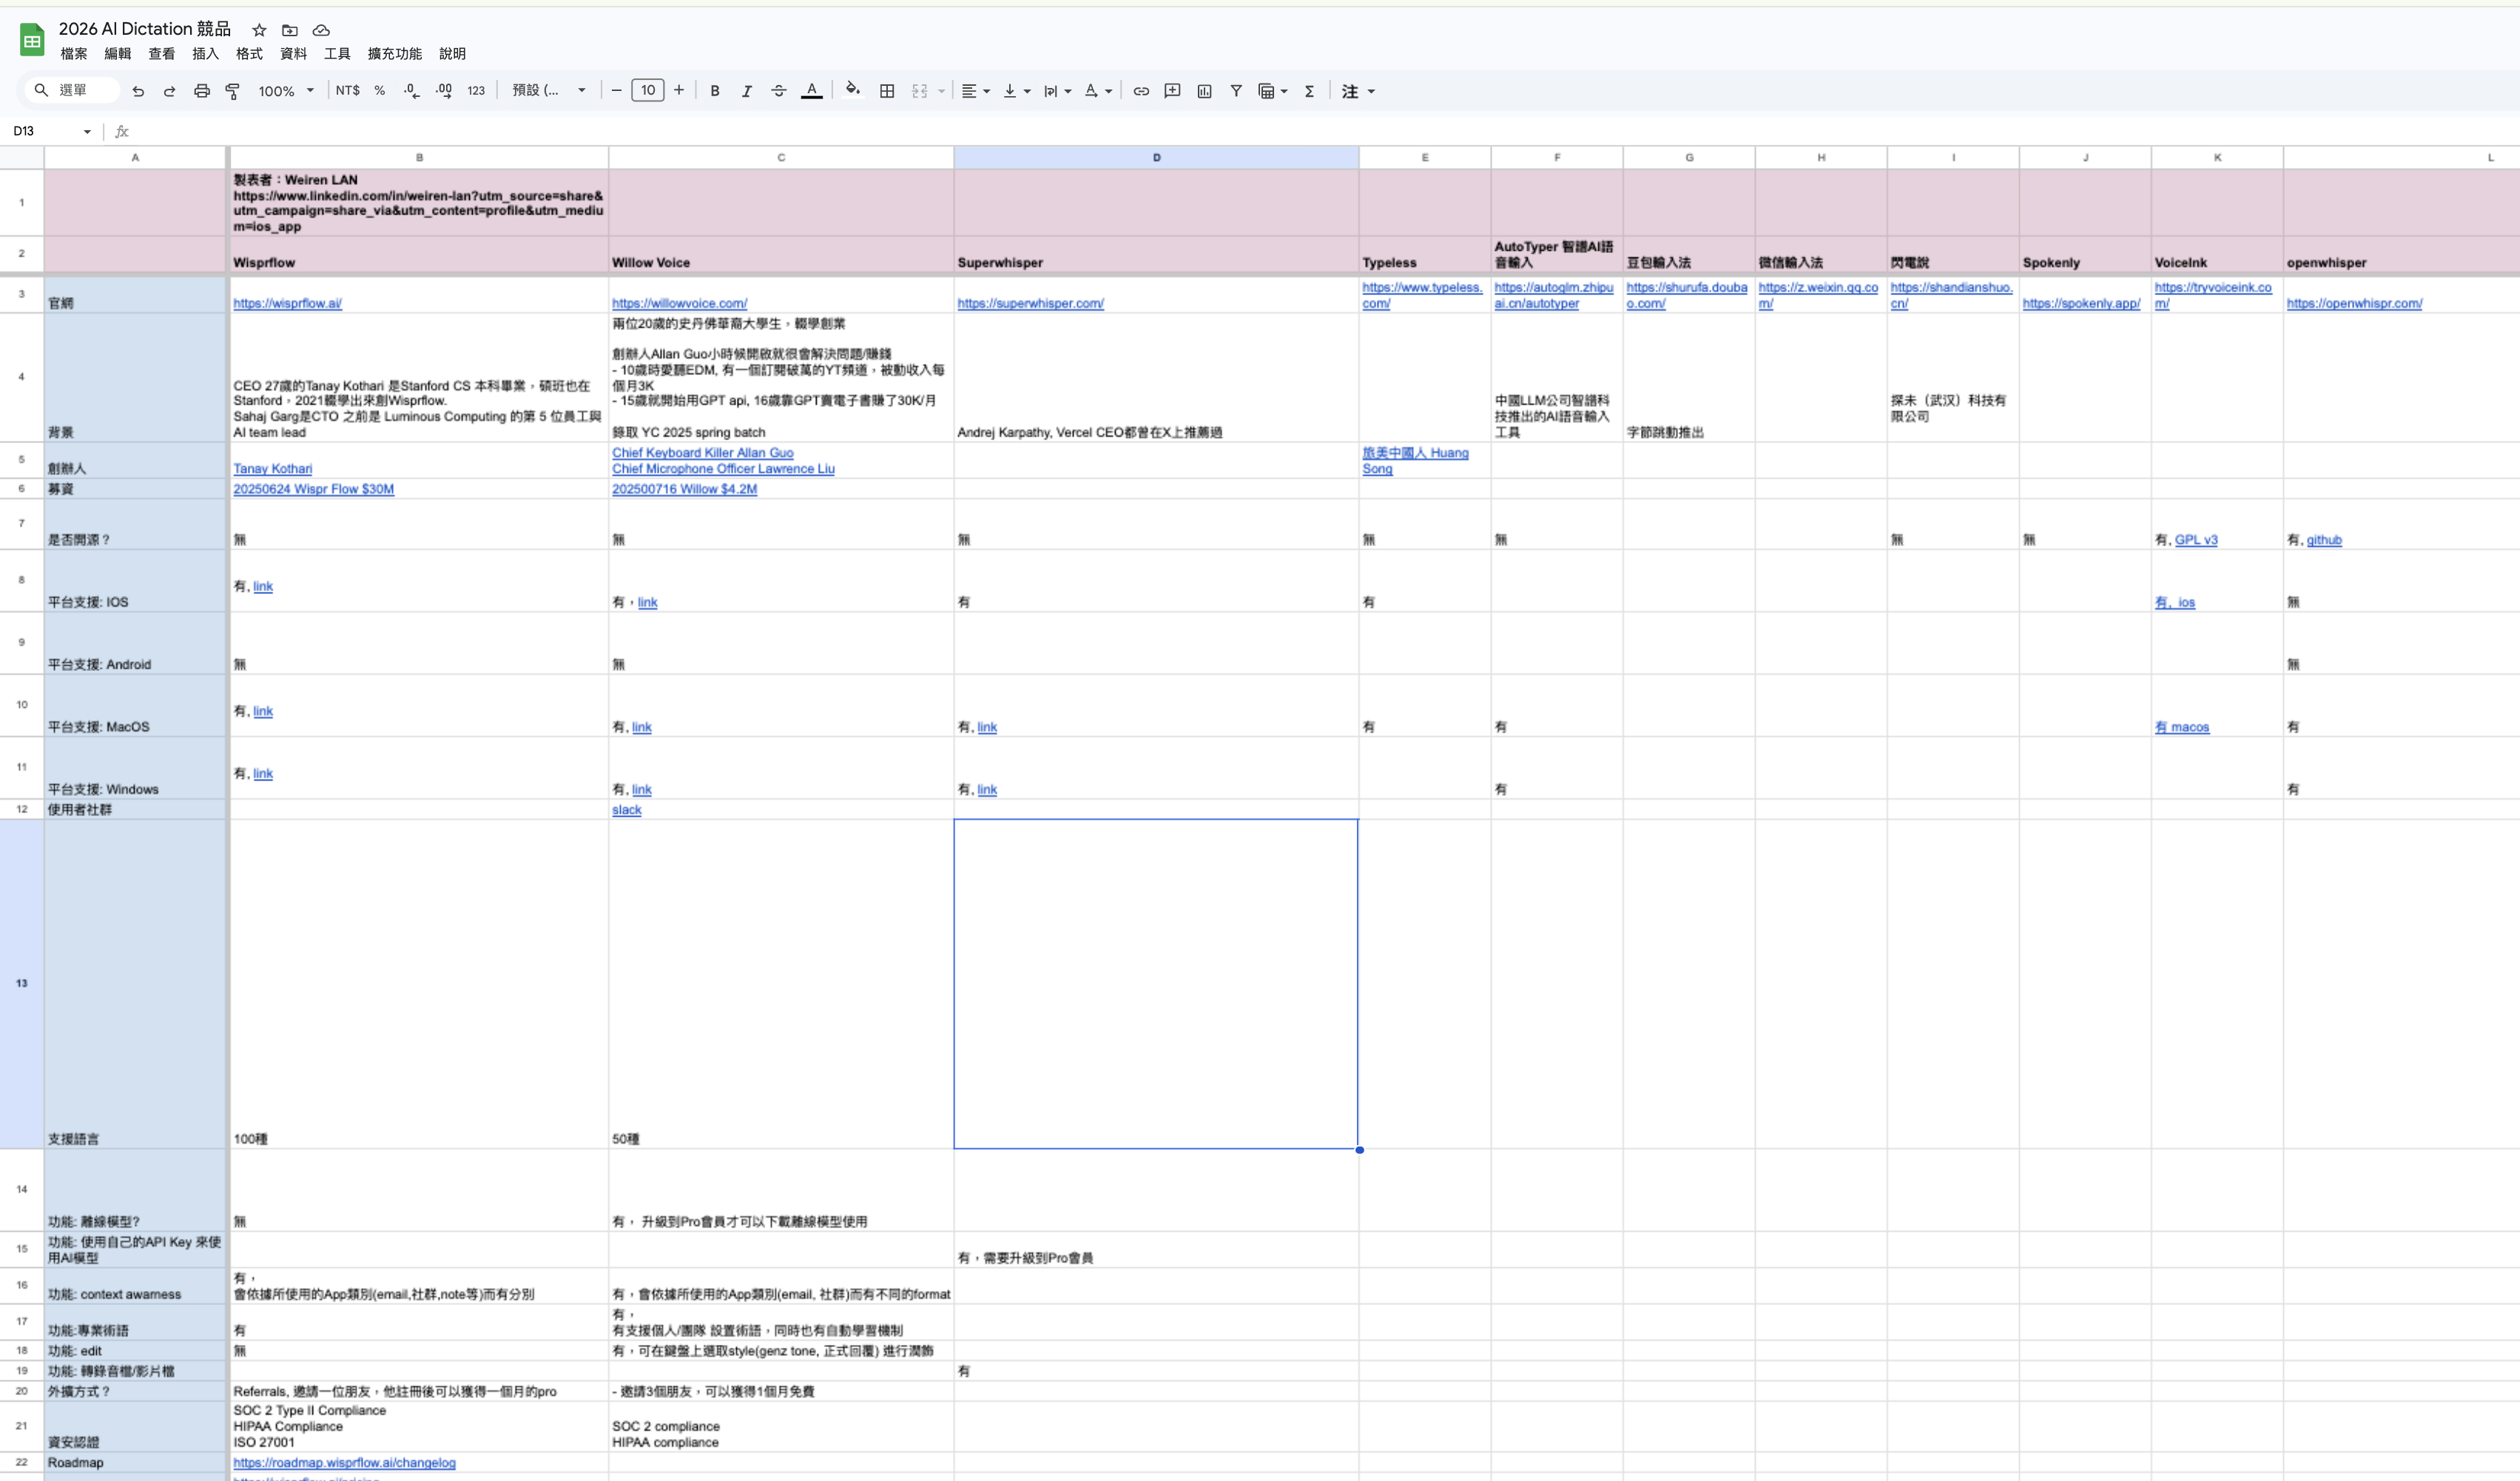Open the borders tool

886,91
